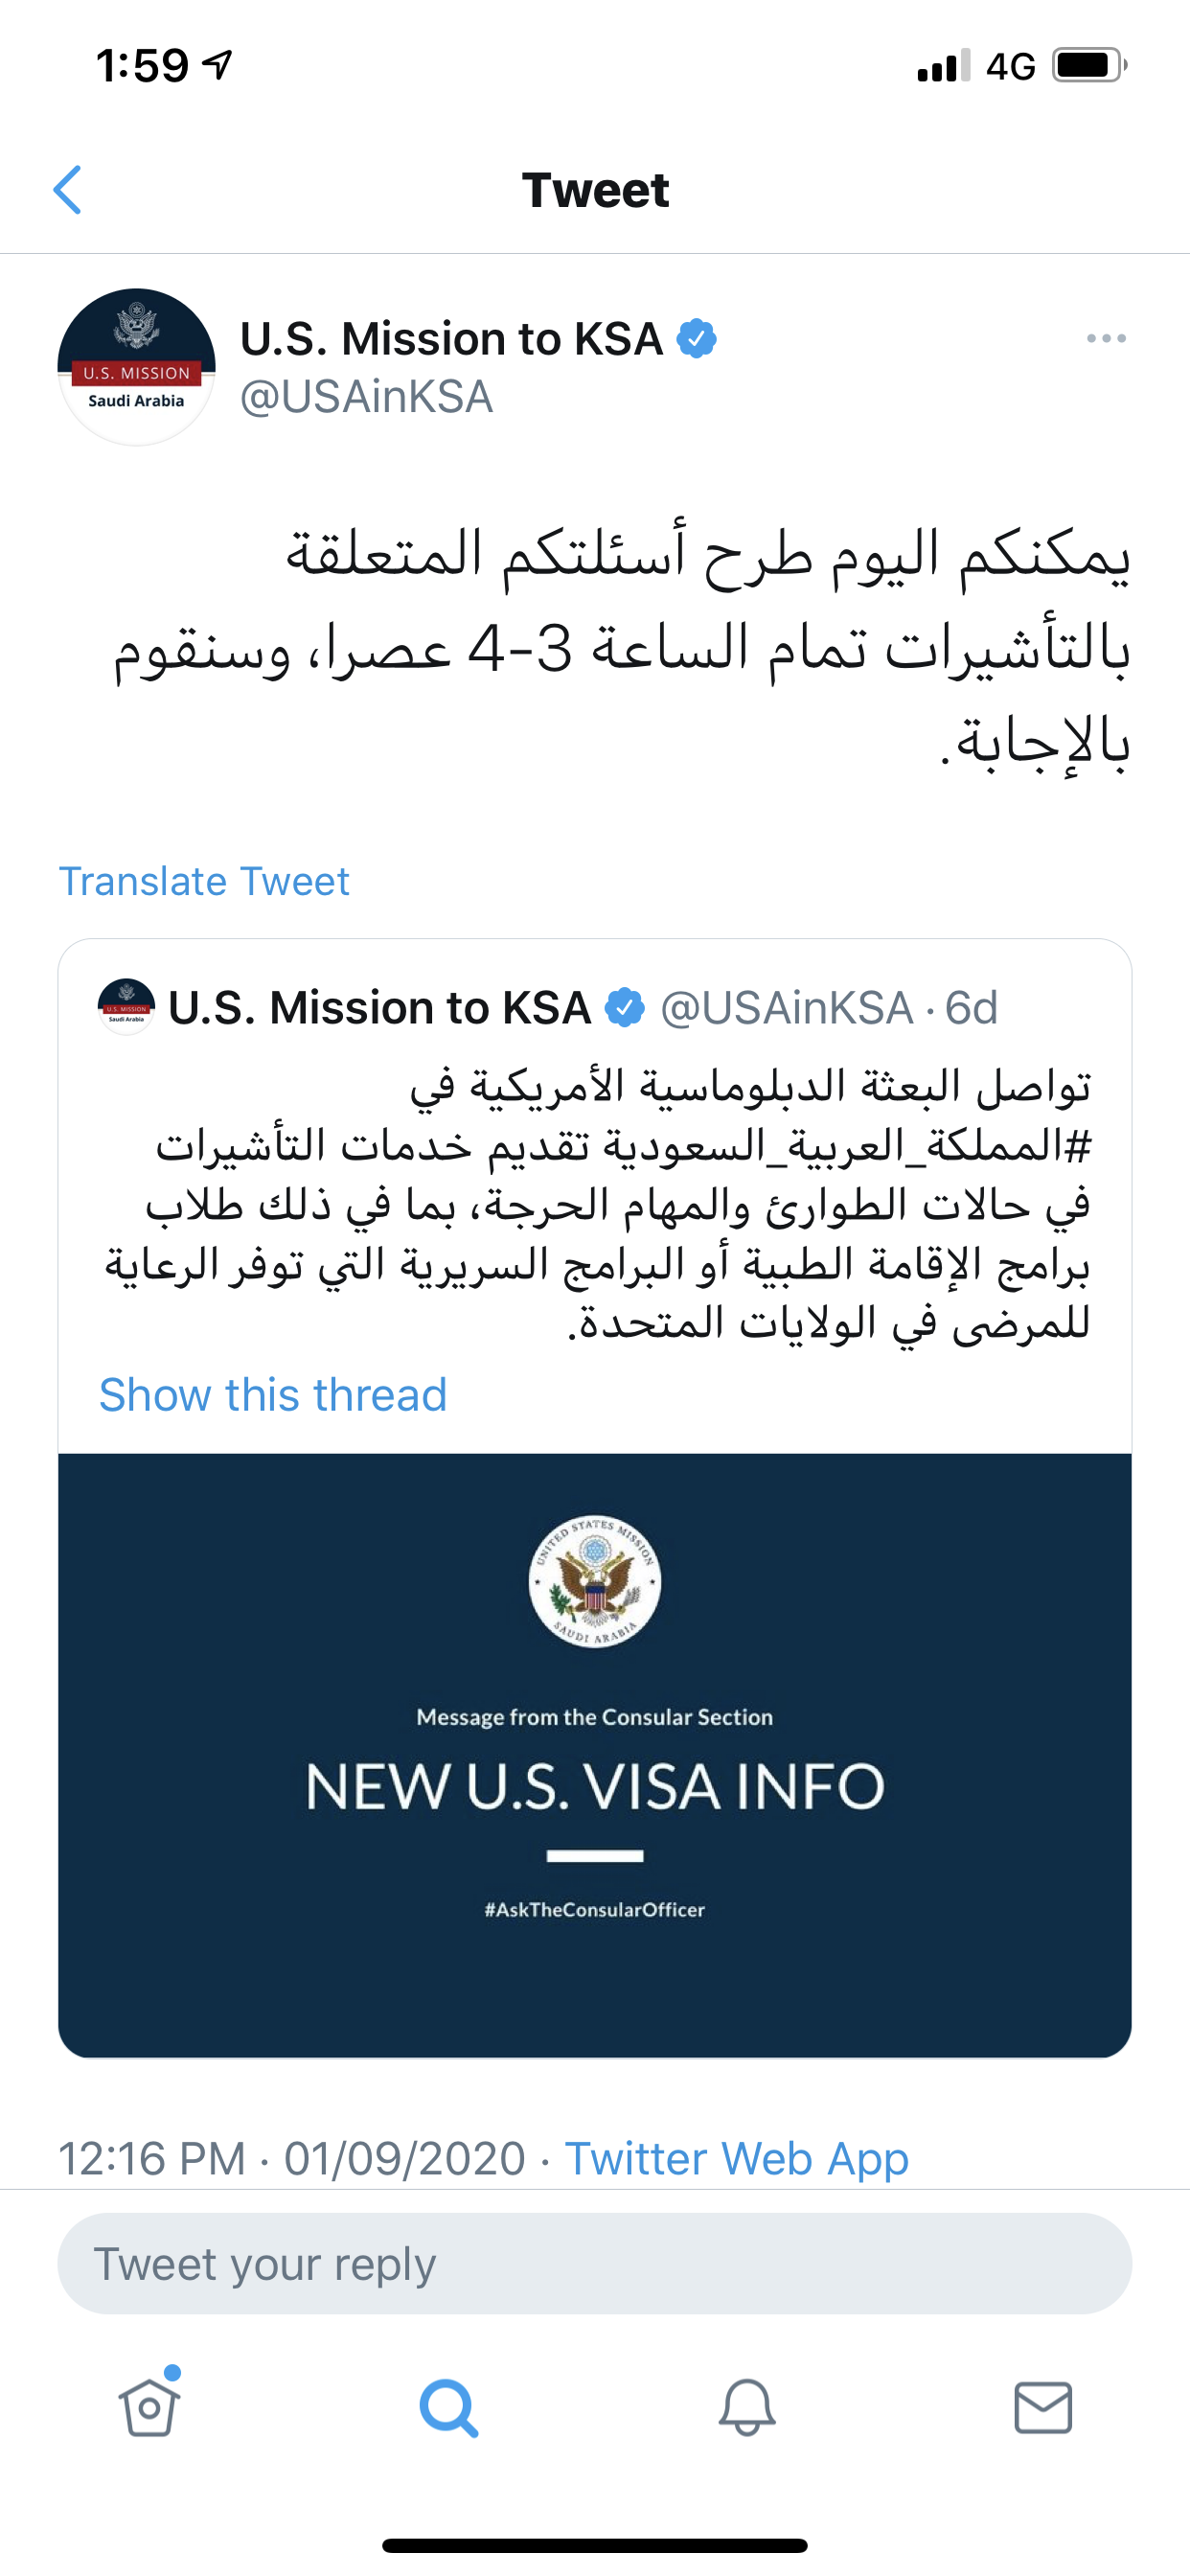Open the quoted tweet Arabic text
Viewport: 1190px width, 2576px height.
[600, 1205]
